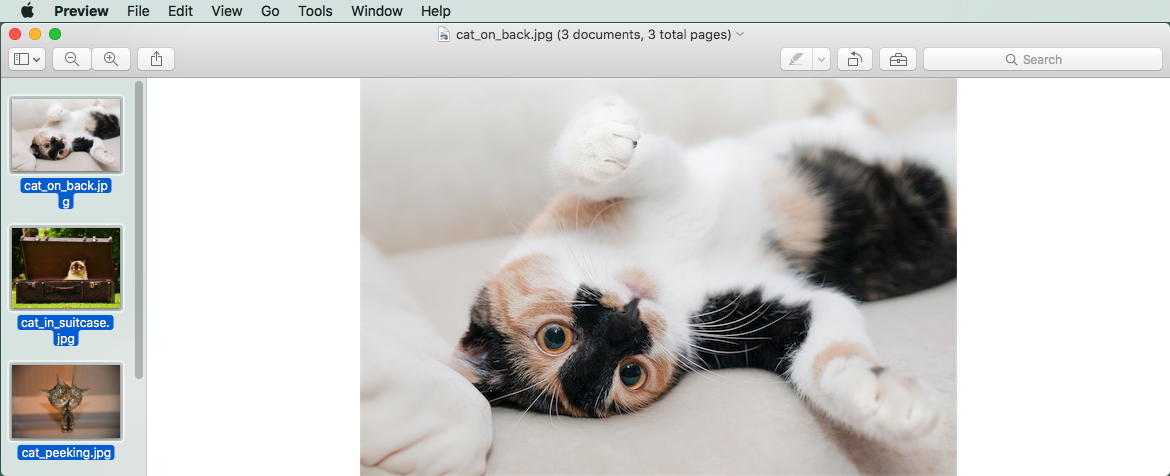Open the Preview application menu

click(81, 11)
